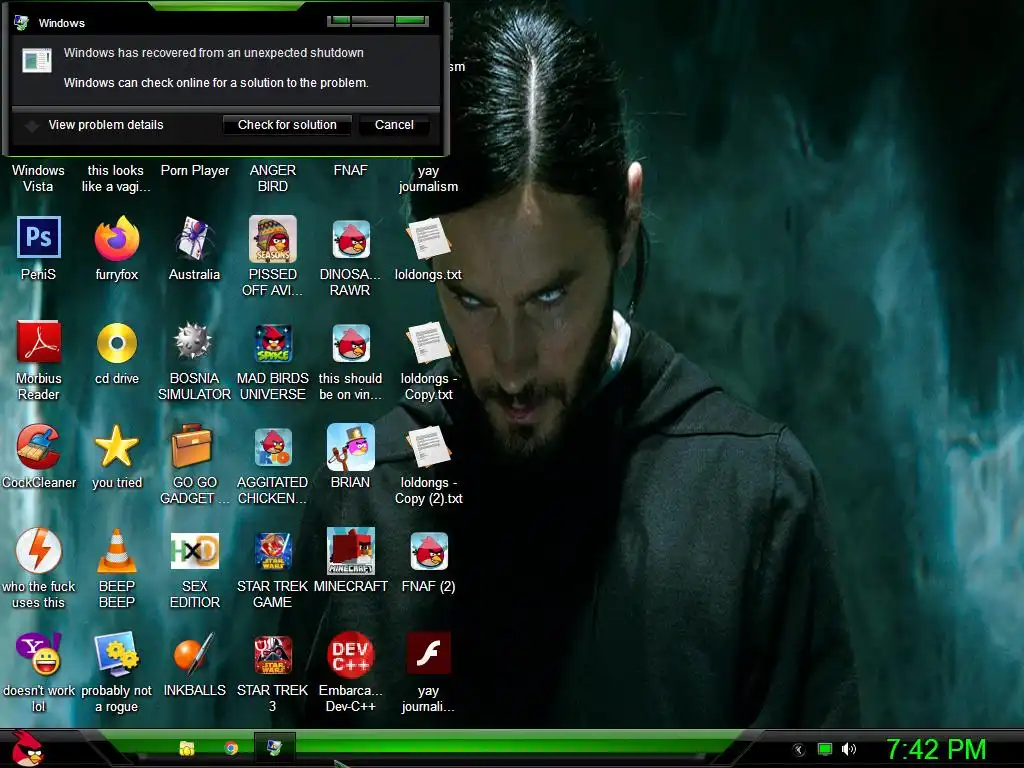Open the cd drive disc icon
This screenshot has height=768, width=1024.
pos(117,343)
